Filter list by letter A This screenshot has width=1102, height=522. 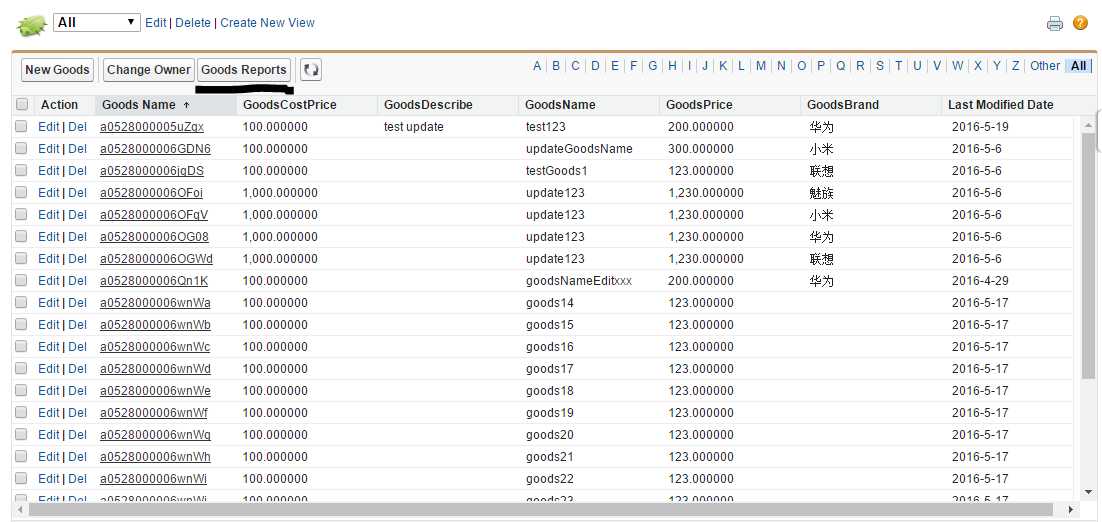click(x=537, y=66)
